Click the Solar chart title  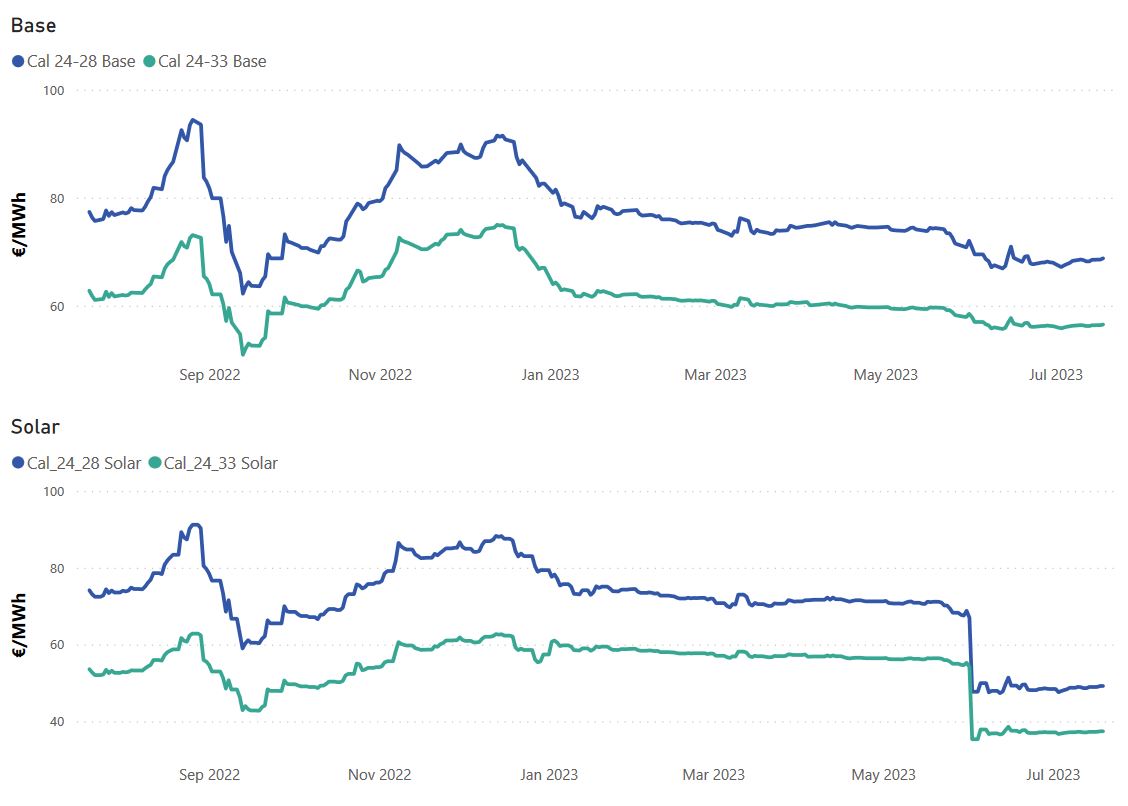tap(35, 427)
